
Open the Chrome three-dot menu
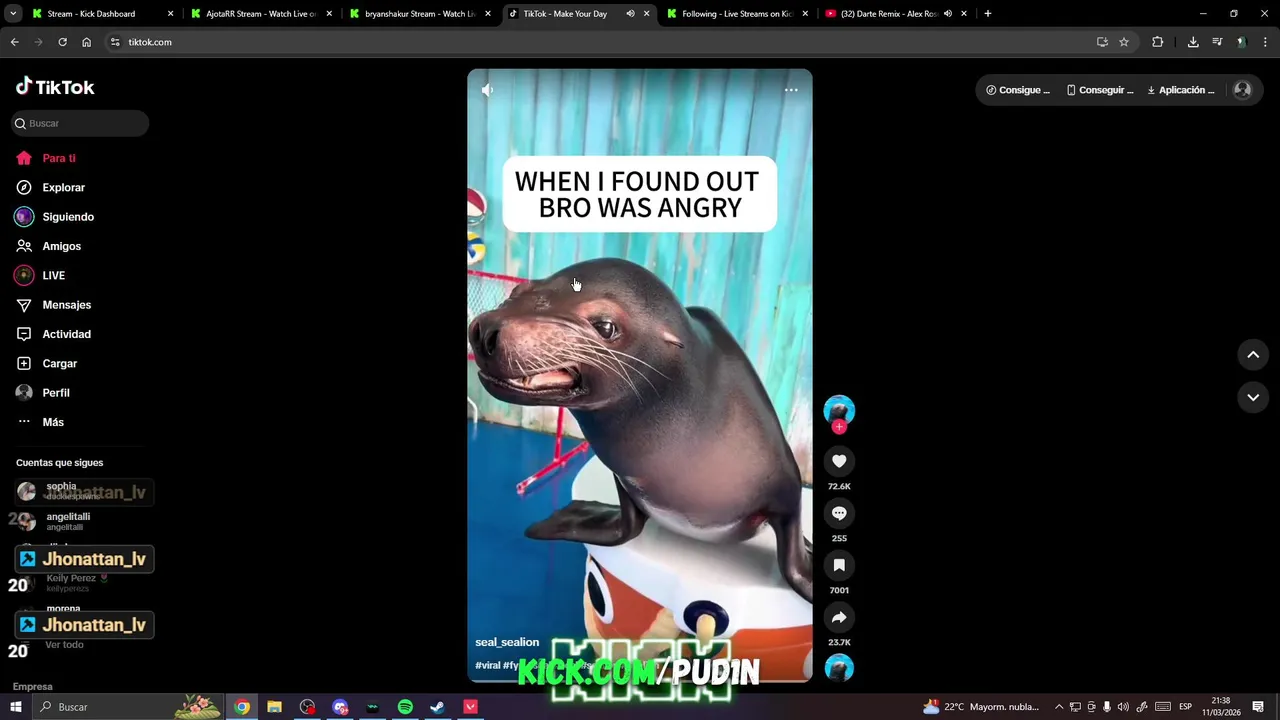pos(1265,42)
